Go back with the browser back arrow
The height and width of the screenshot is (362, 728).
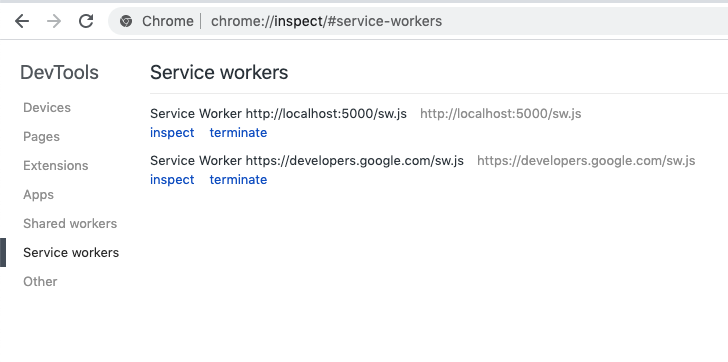(22, 21)
